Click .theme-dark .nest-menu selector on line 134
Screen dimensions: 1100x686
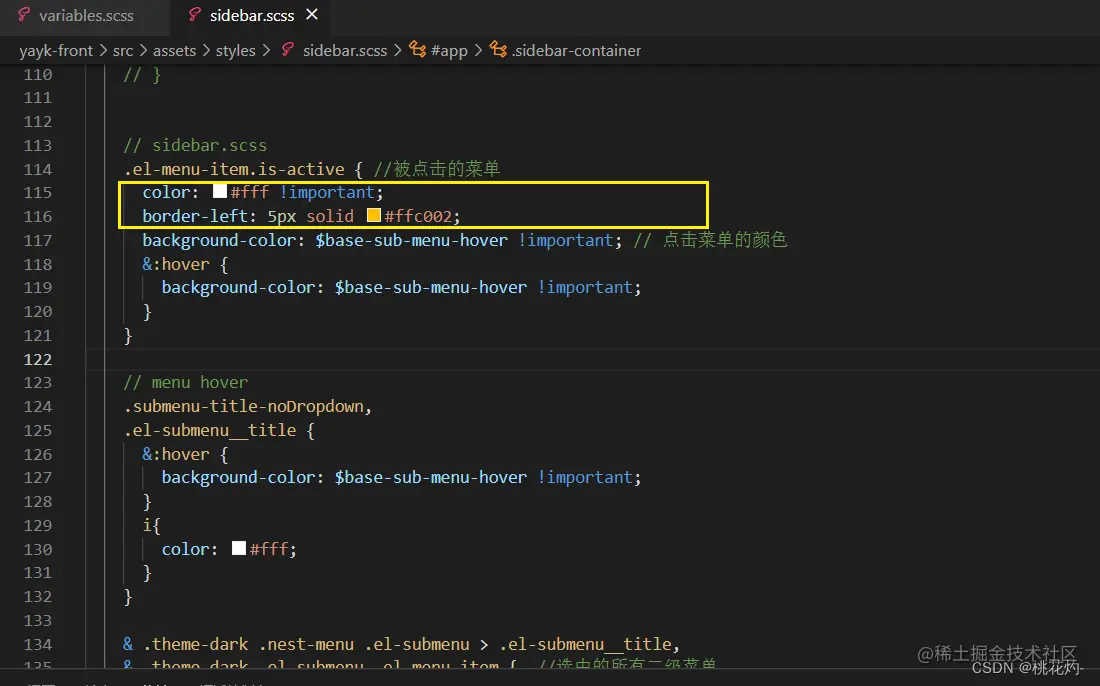pos(248,644)
